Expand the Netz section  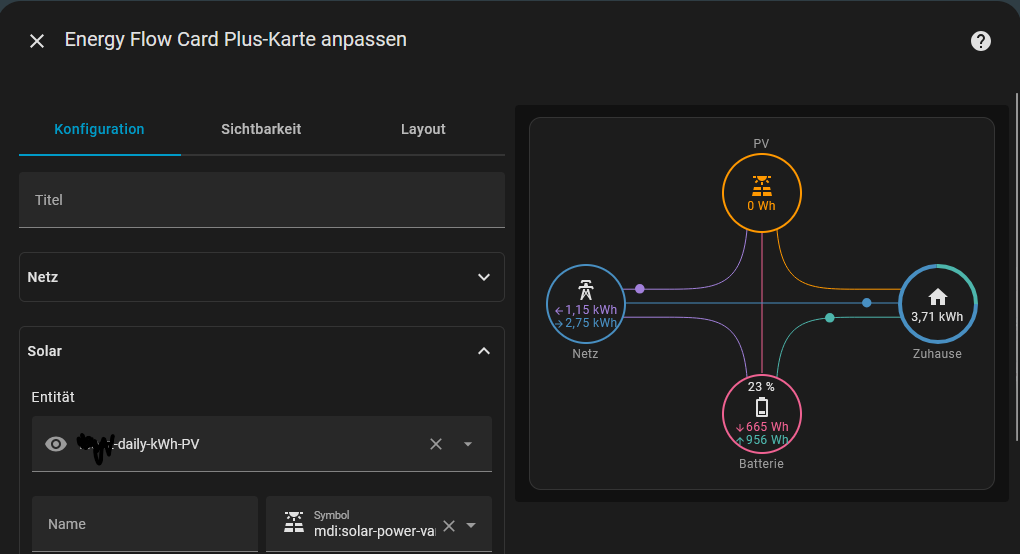484,277
